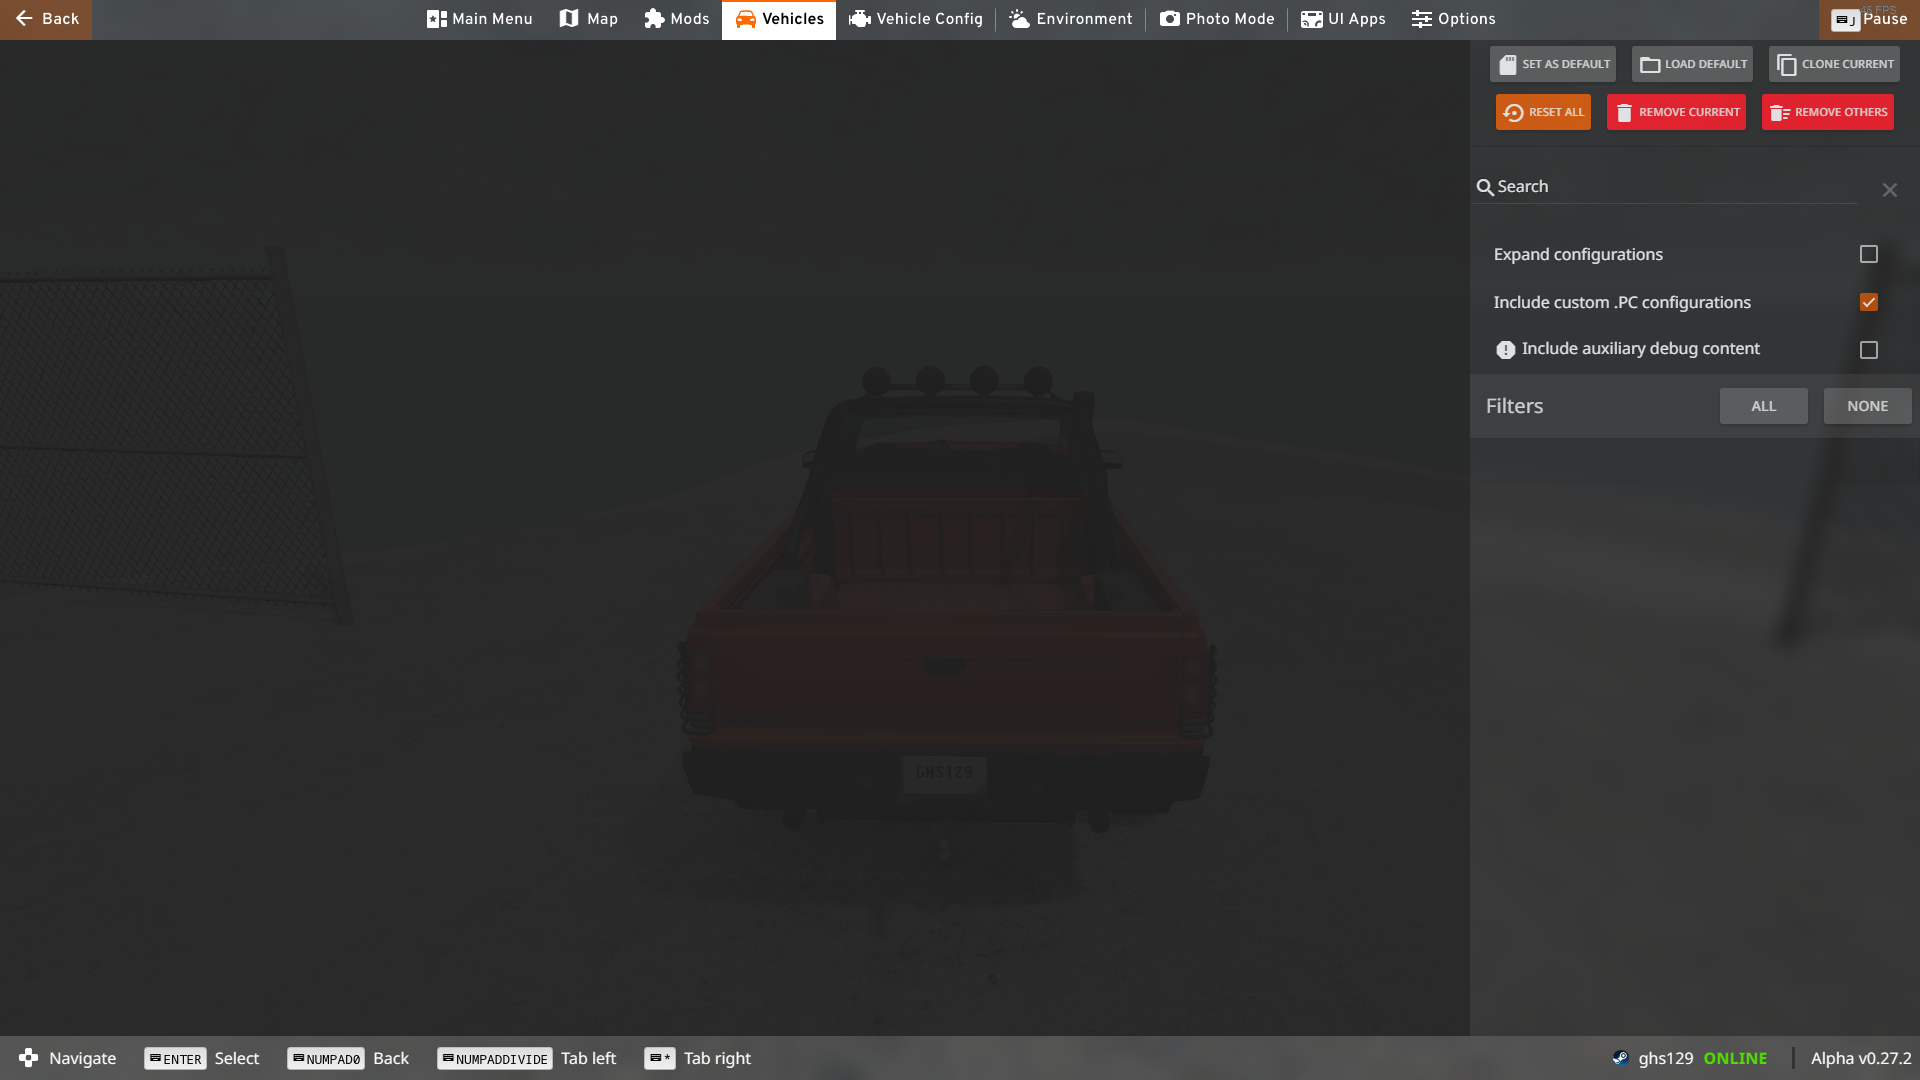This screenshot has width=1920, height=1080.
Task: Click the Remove Others button
Action: [1828, 112]
